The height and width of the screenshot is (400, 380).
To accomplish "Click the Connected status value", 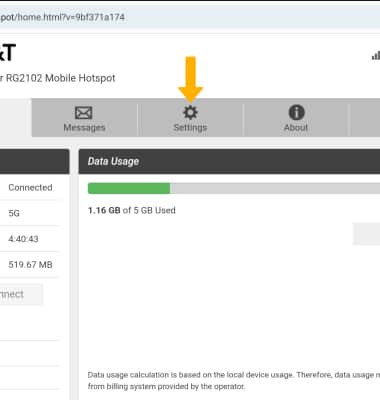I will pyautogui.click(x=30, y=188).
